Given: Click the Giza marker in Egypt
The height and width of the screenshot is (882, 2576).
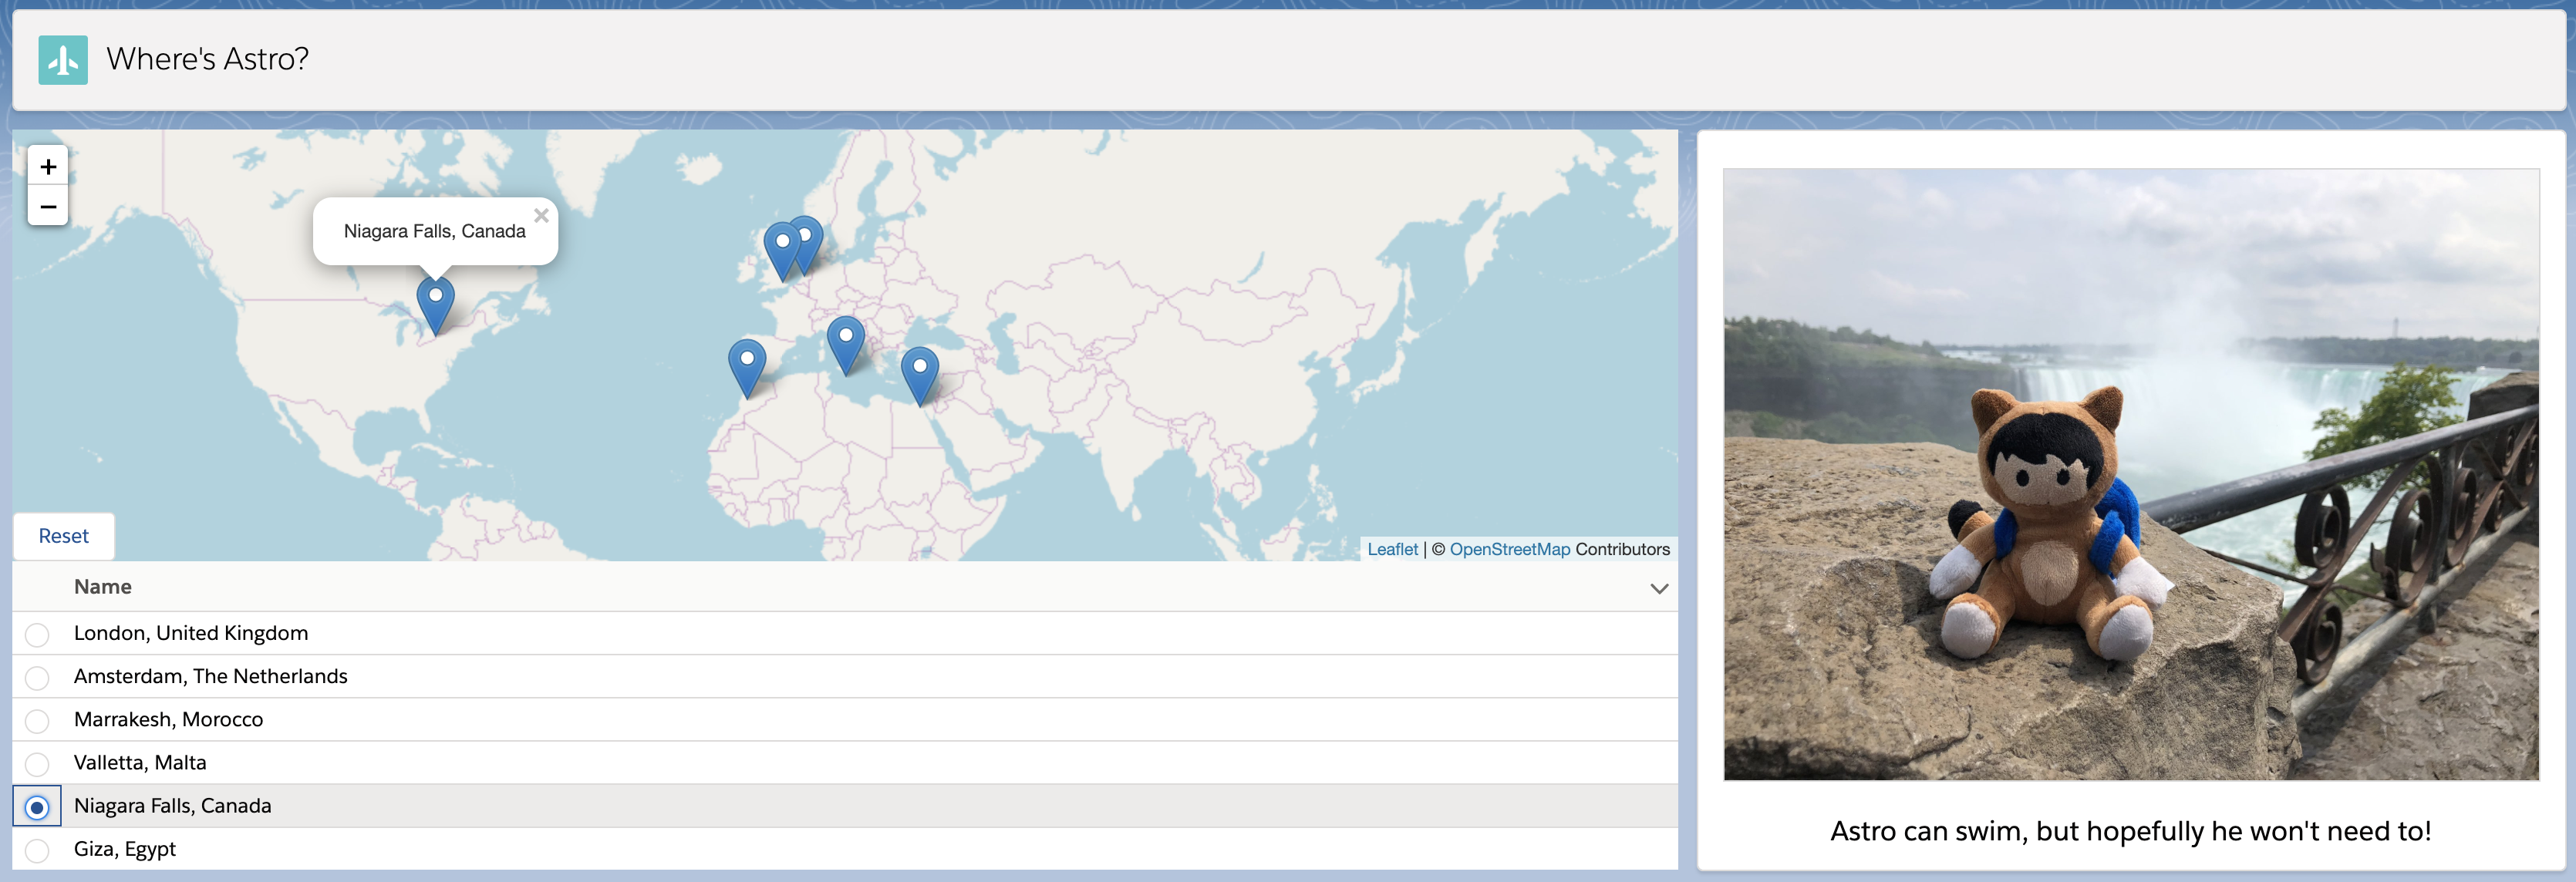Looking at the screenshot, I should click(920, 372).
